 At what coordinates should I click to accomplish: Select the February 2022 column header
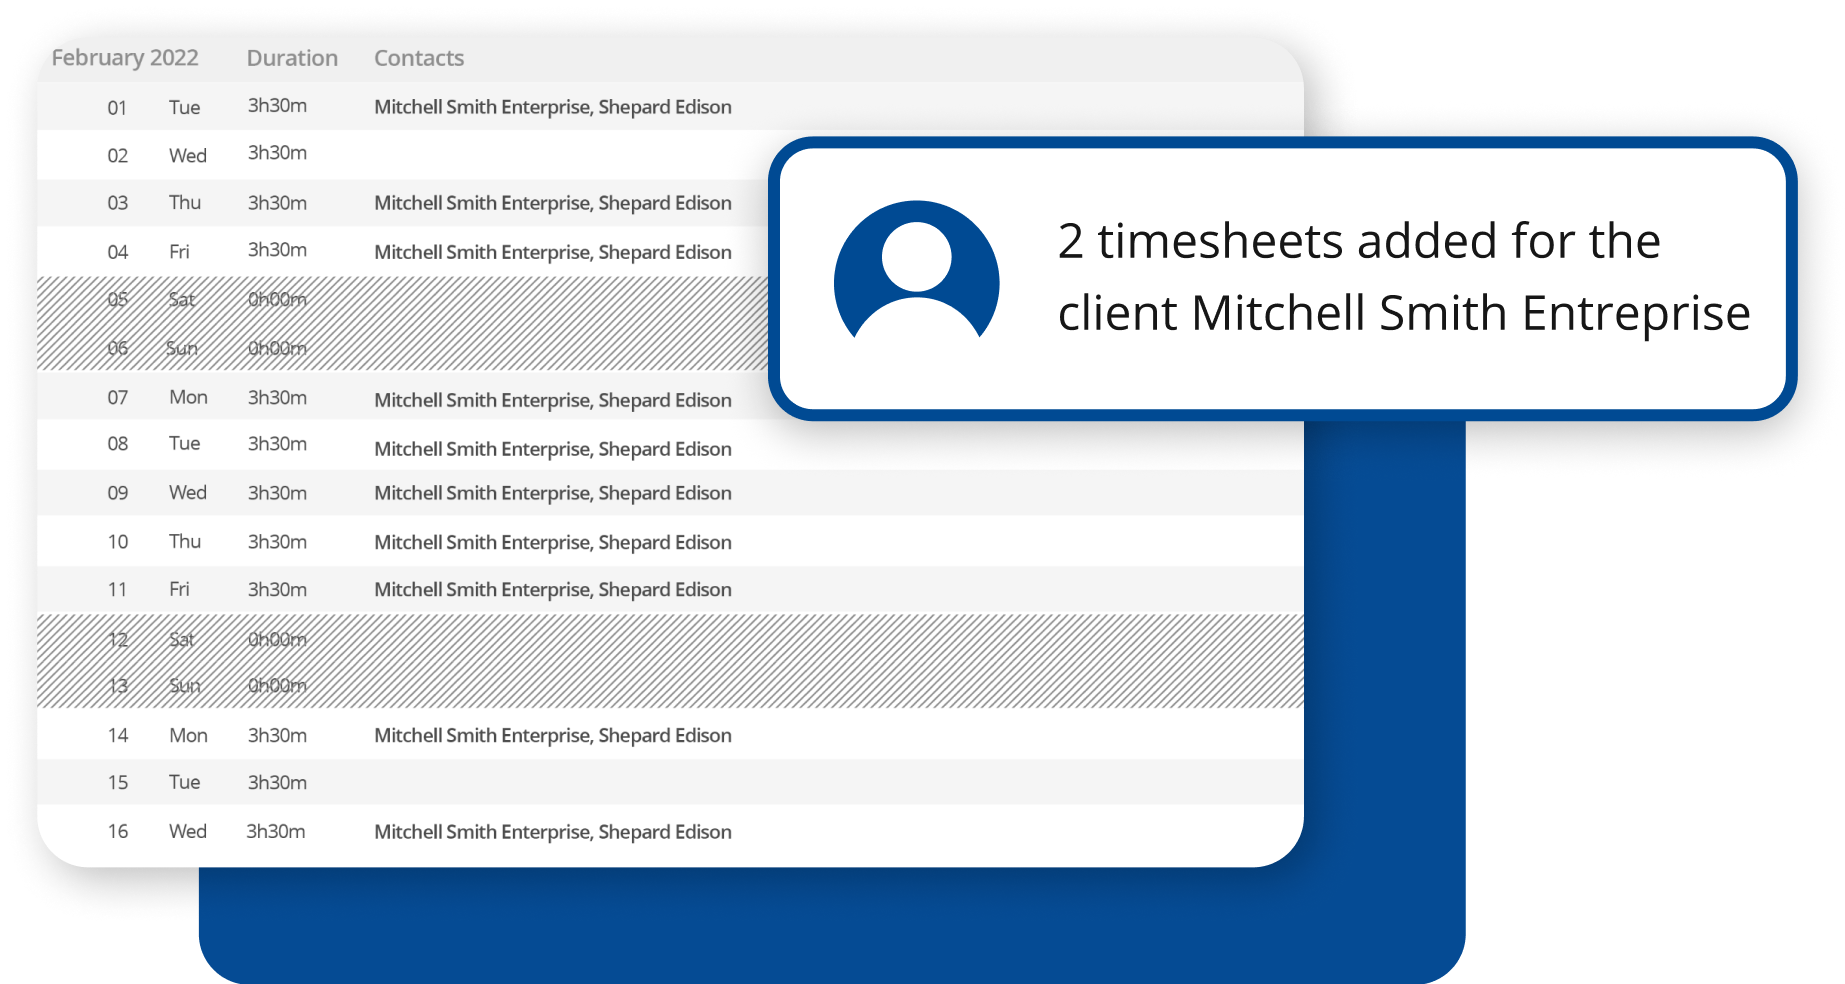point(125,58)
